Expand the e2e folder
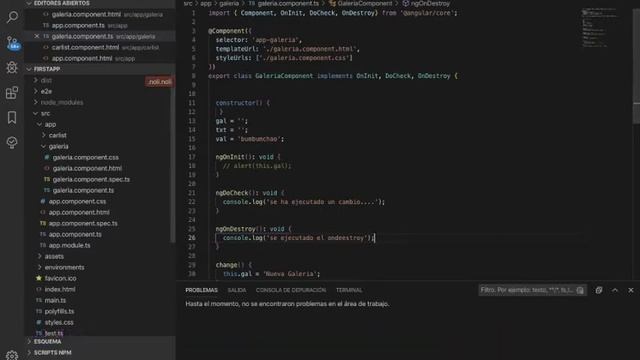The width and height of the screenshot is (640, 360). 46,91
